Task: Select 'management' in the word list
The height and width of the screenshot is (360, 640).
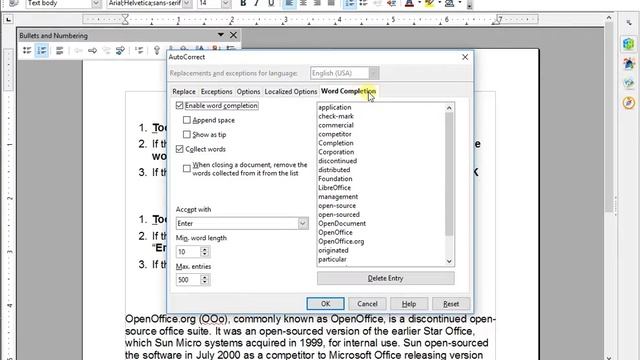Action: pos(338,197)
